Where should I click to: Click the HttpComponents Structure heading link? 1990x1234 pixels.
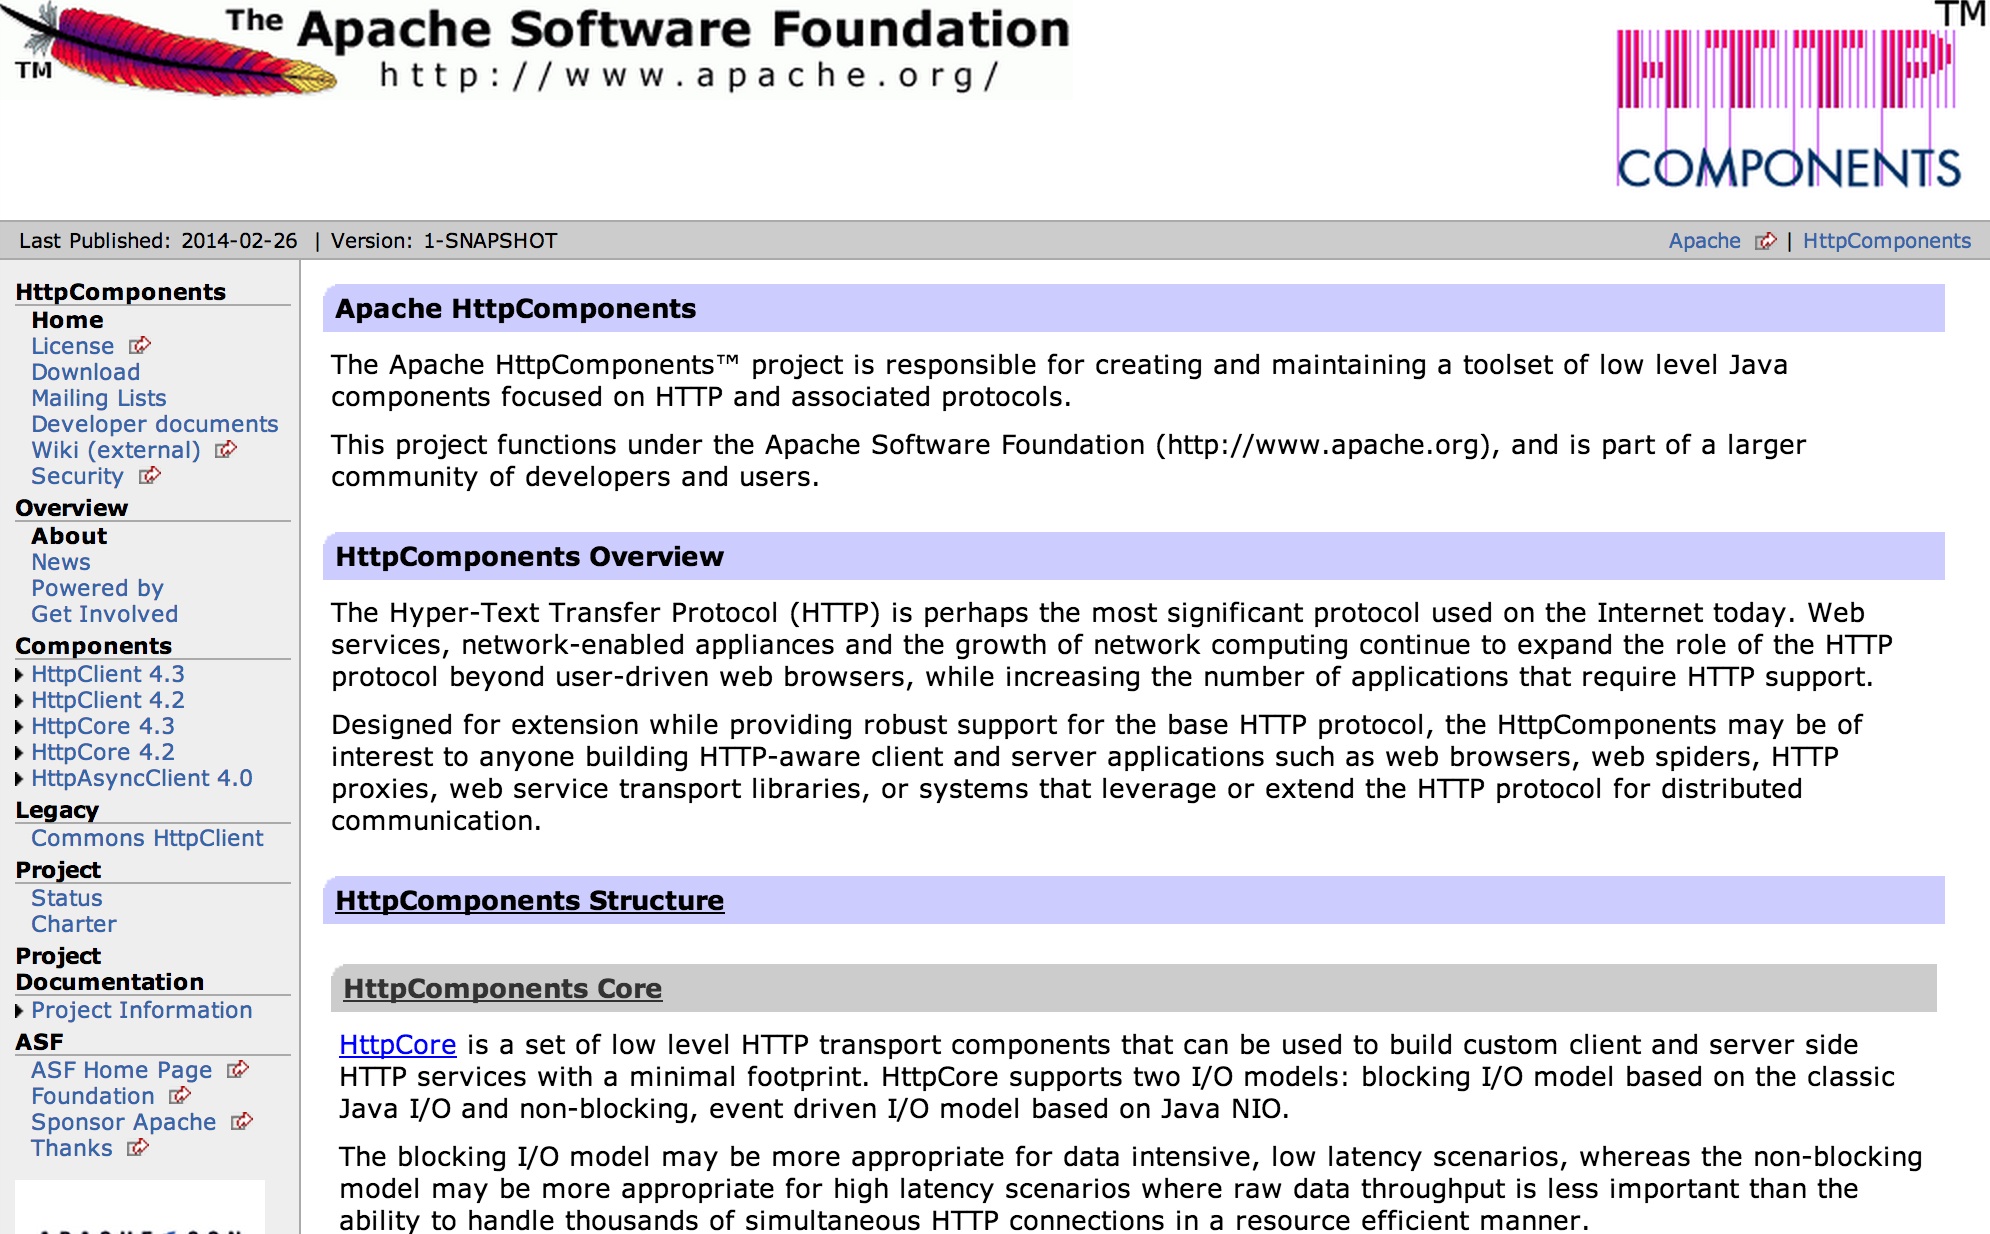click(530, 901)
